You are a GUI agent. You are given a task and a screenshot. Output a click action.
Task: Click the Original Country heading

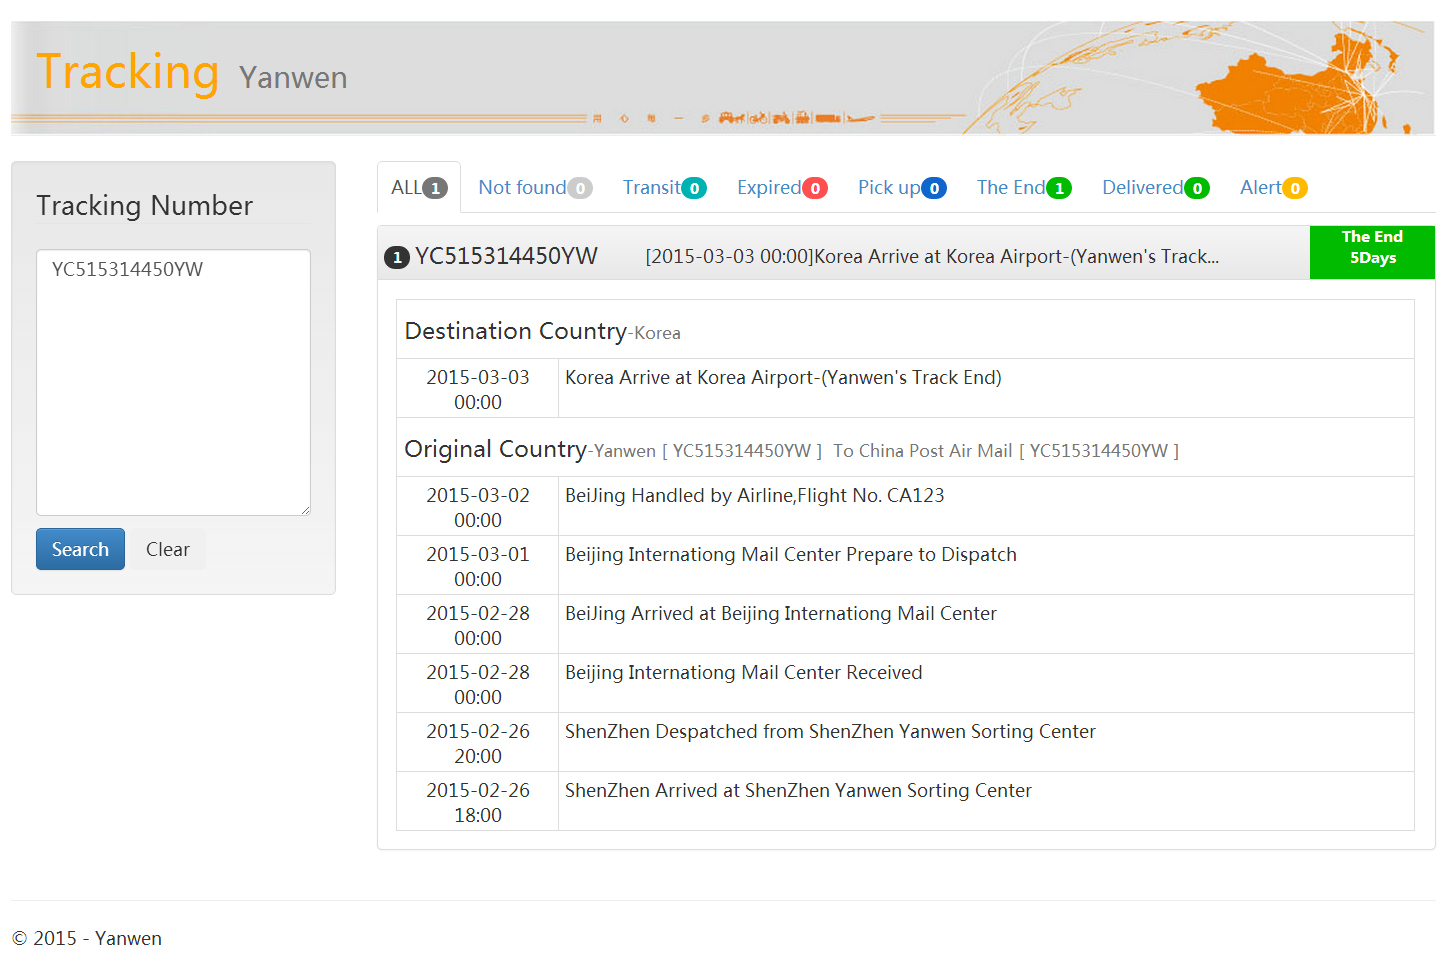(x=495, y=449)
